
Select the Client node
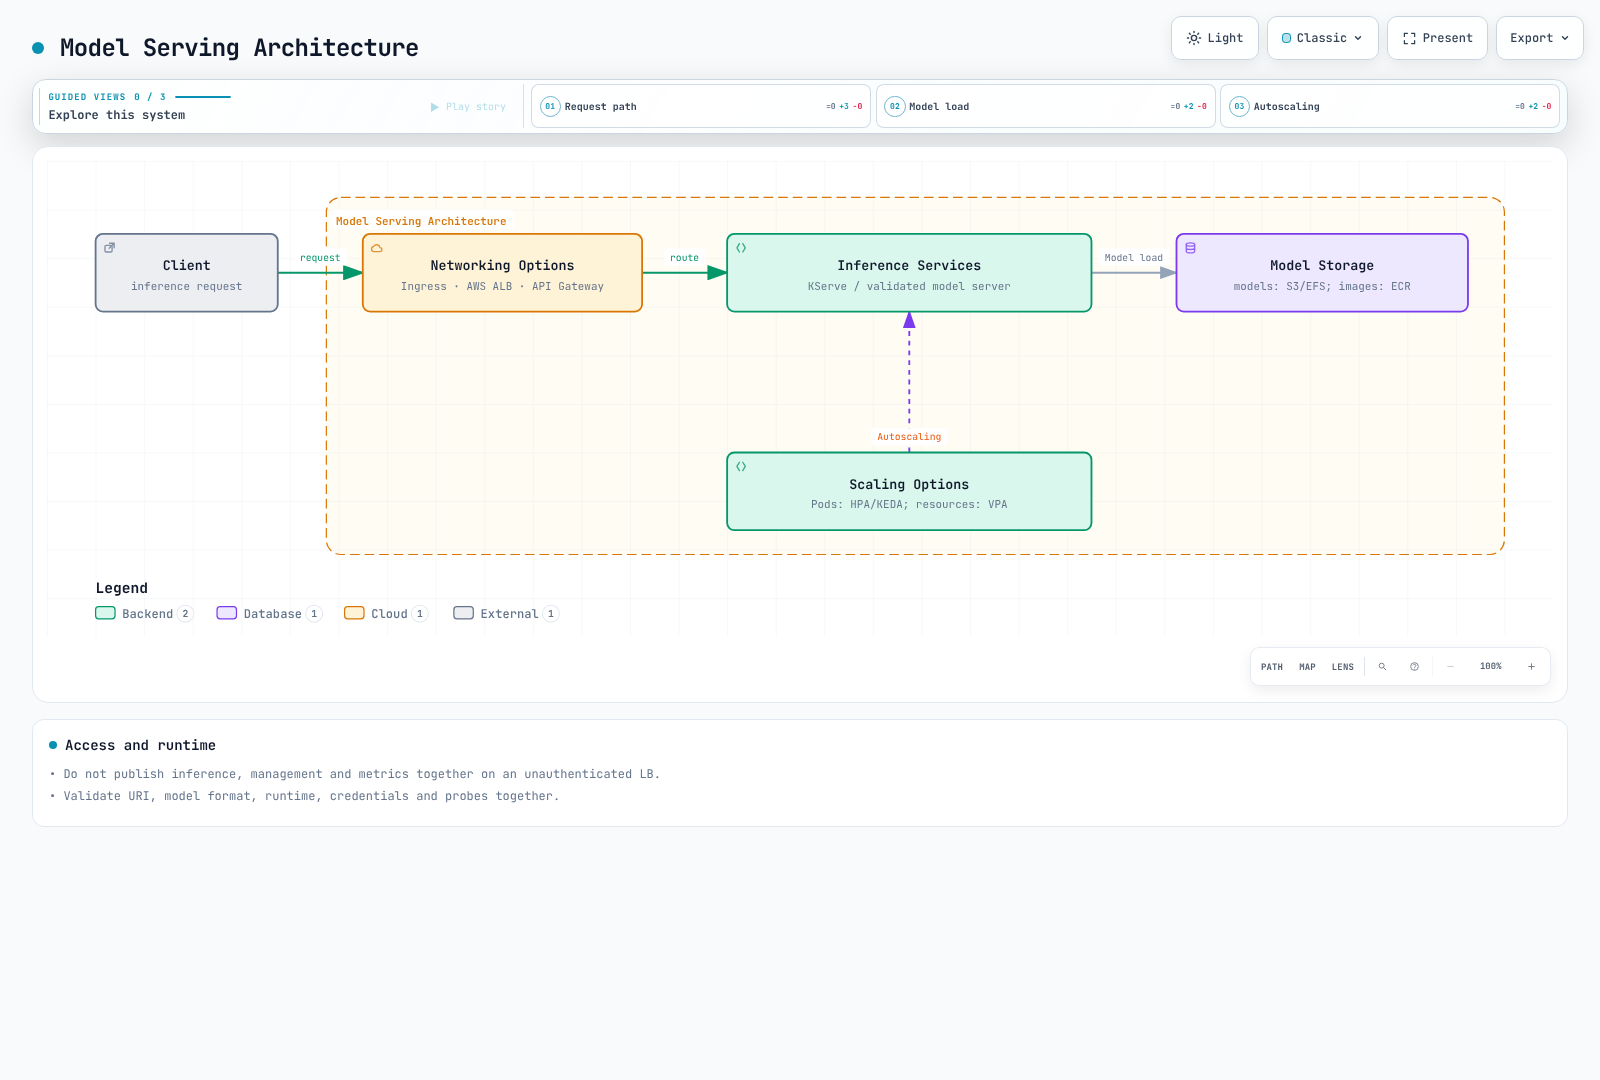pyautogui.click(x=187, y=273)
